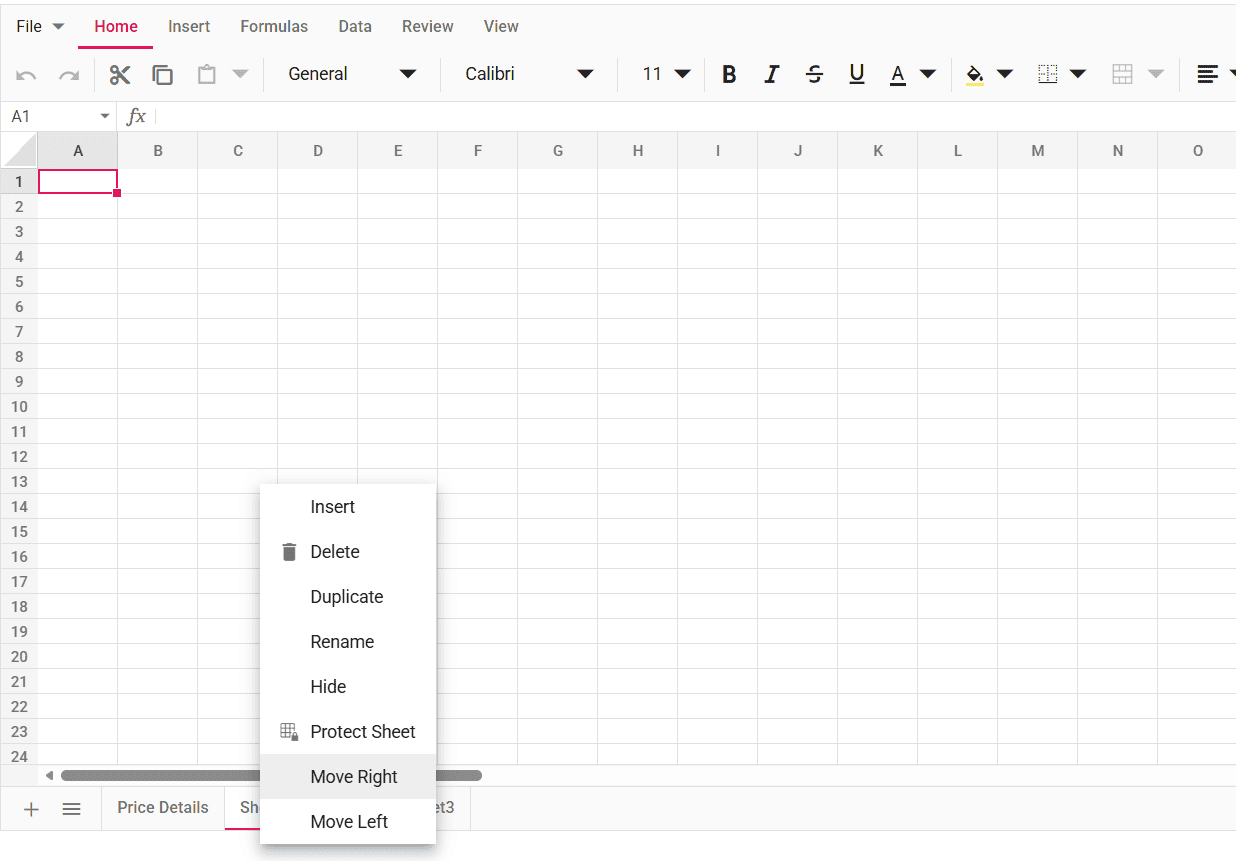Choose Move Left from the context menu
Viewport: 1236px width, 861px height.
pyautogui.click(x=348, y=822)
